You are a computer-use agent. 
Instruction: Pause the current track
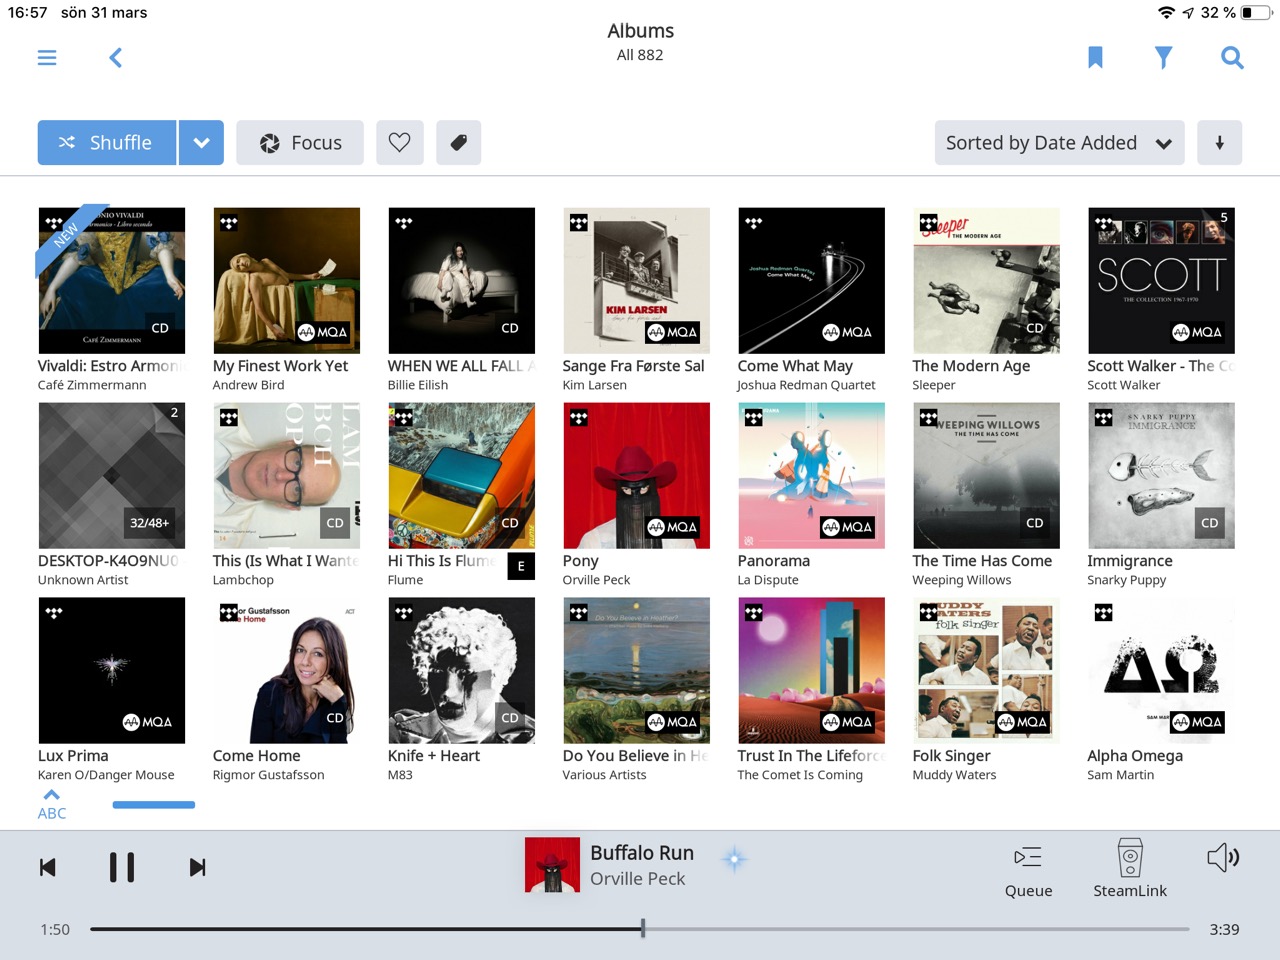(x=122, y=867)
